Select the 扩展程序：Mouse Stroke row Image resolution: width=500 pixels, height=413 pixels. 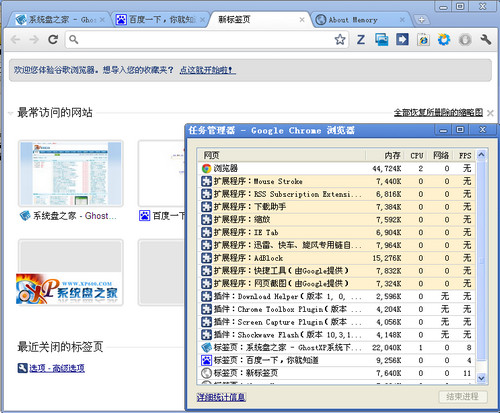337,181
